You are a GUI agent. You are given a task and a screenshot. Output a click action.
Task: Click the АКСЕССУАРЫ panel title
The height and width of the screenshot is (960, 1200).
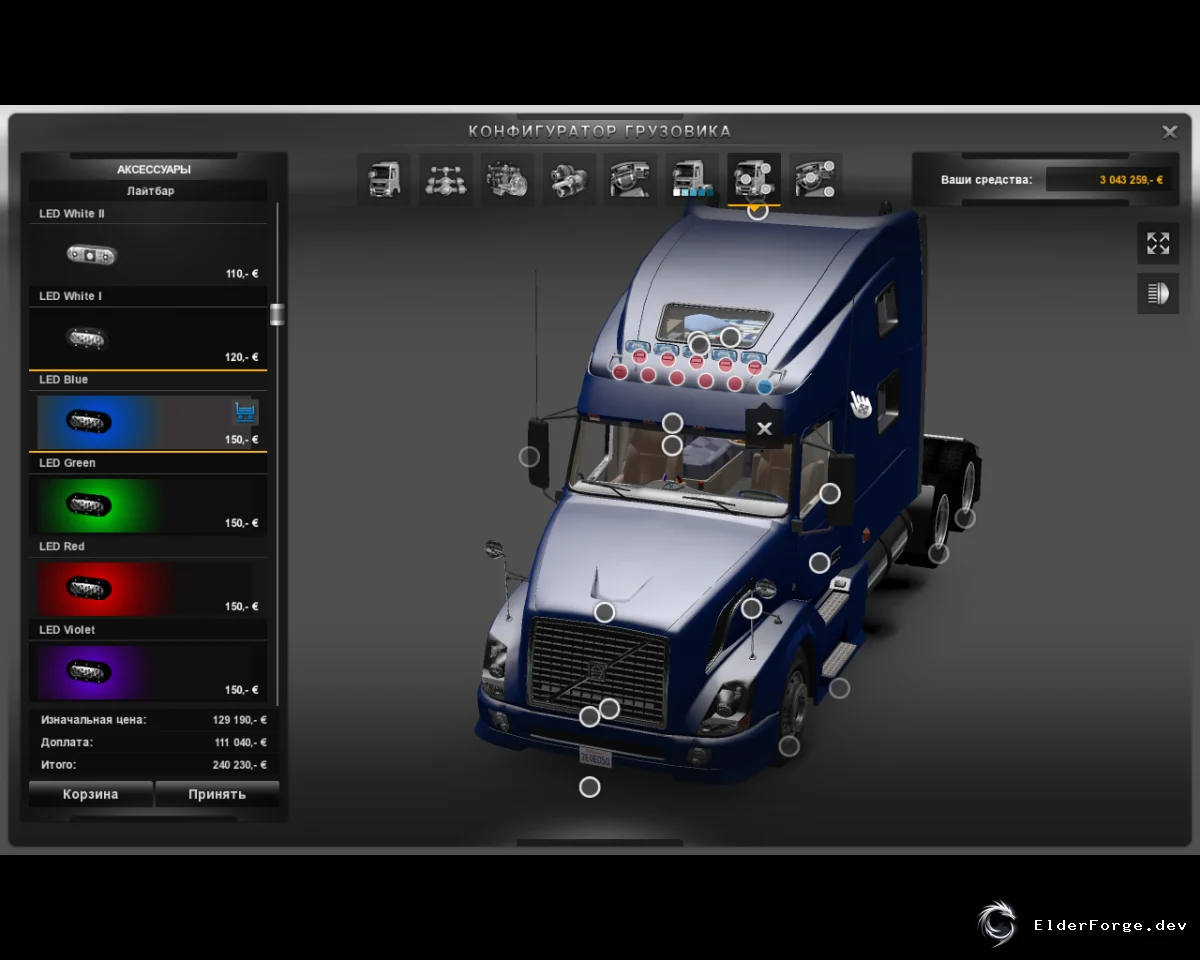pos(154,170)
